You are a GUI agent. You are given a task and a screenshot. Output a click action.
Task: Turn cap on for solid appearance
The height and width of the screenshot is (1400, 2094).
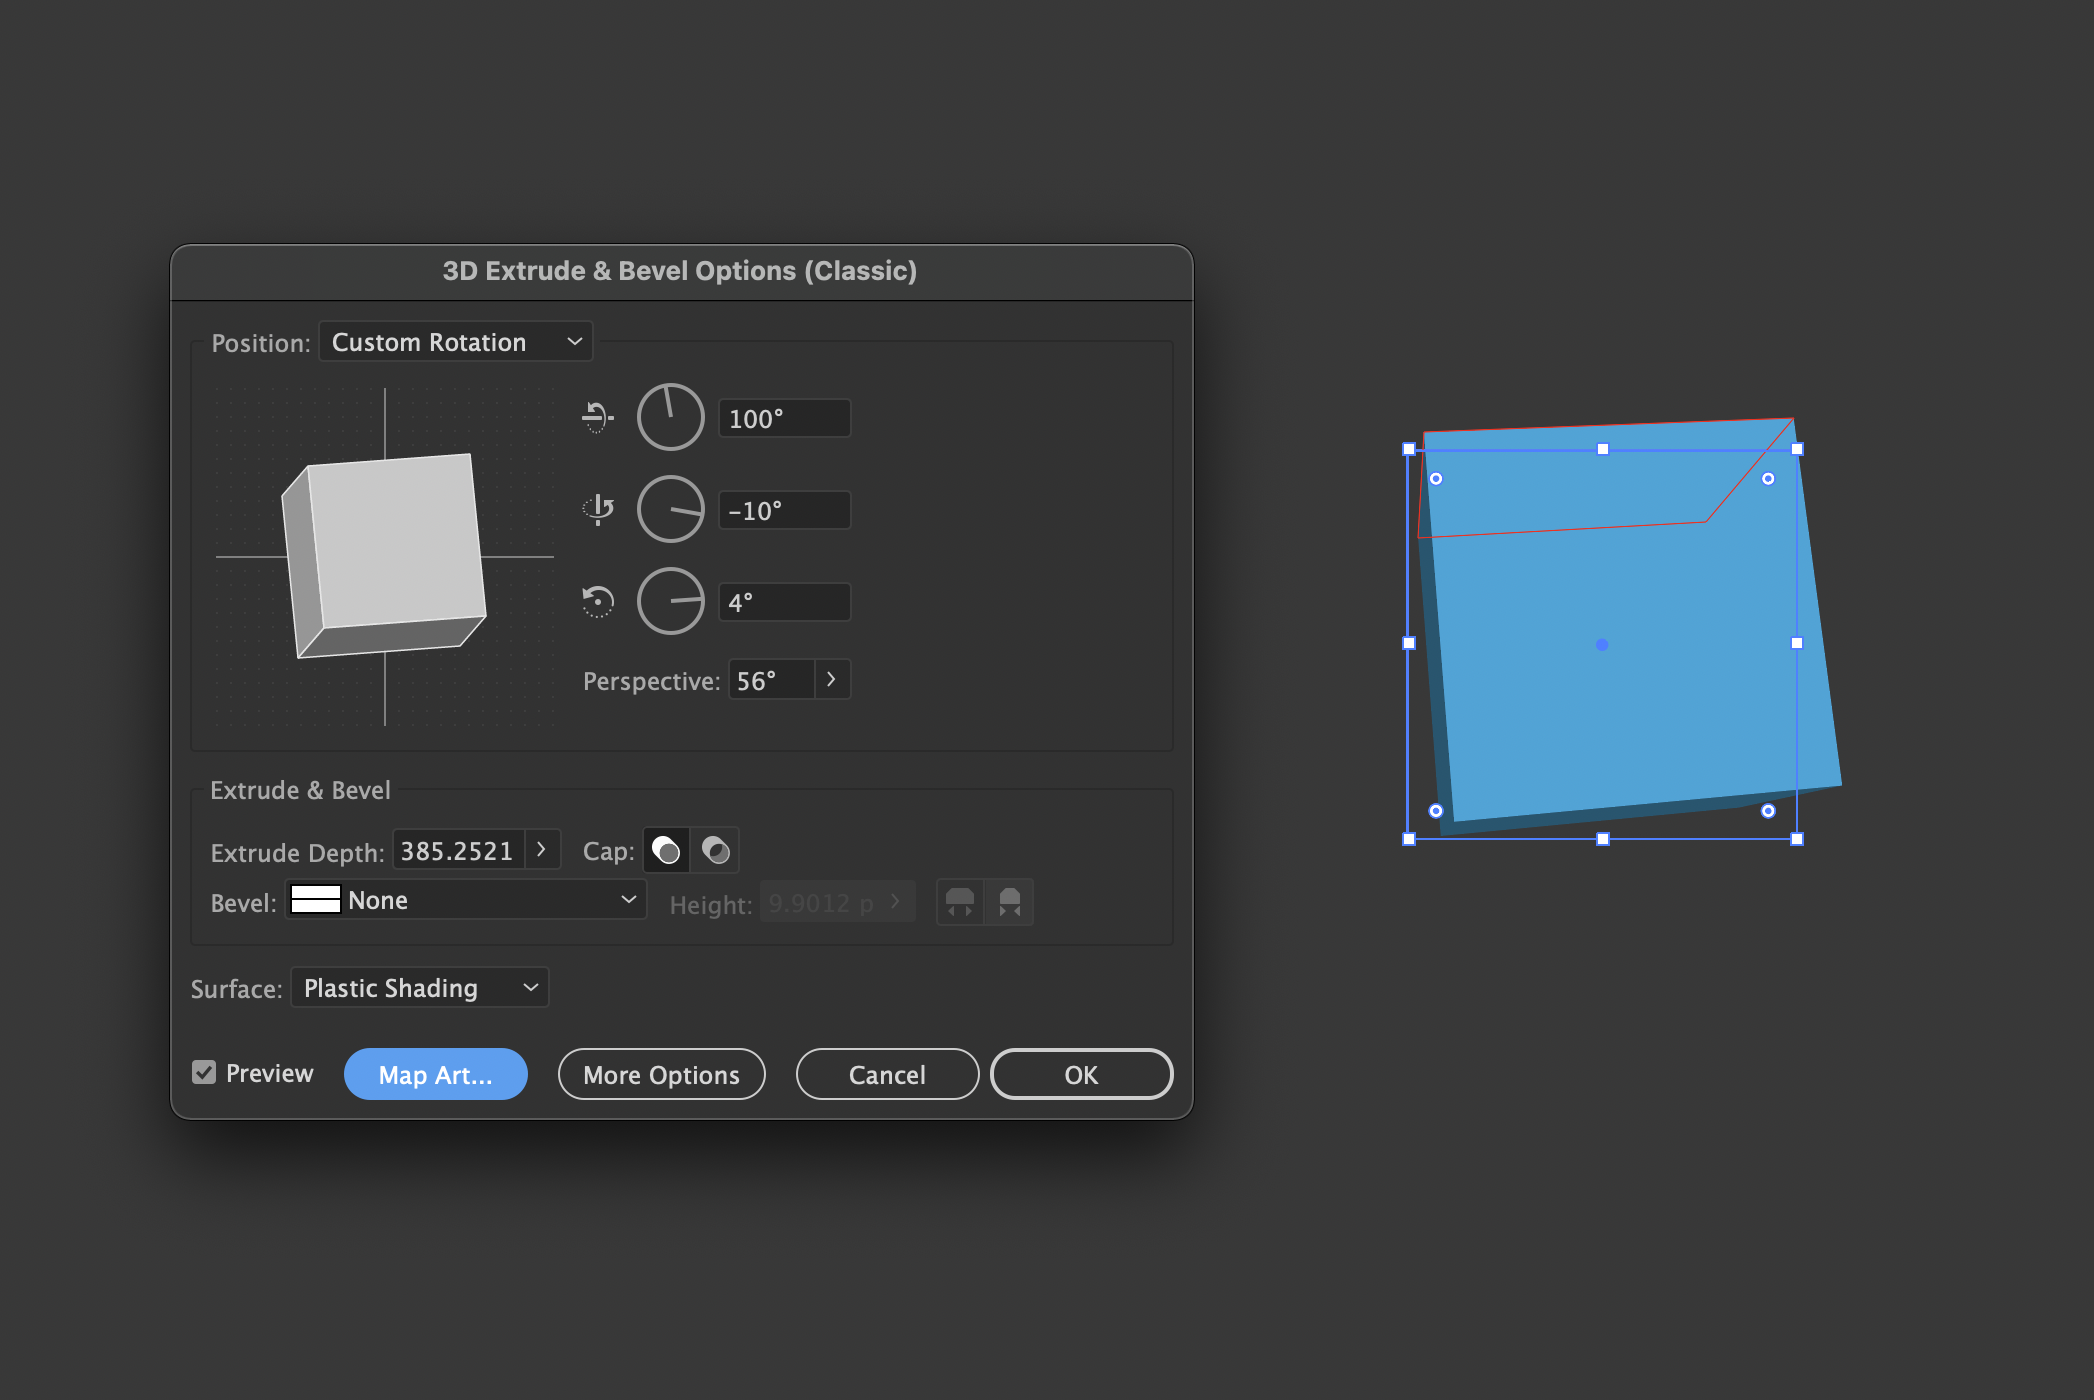tap(666, 851)
